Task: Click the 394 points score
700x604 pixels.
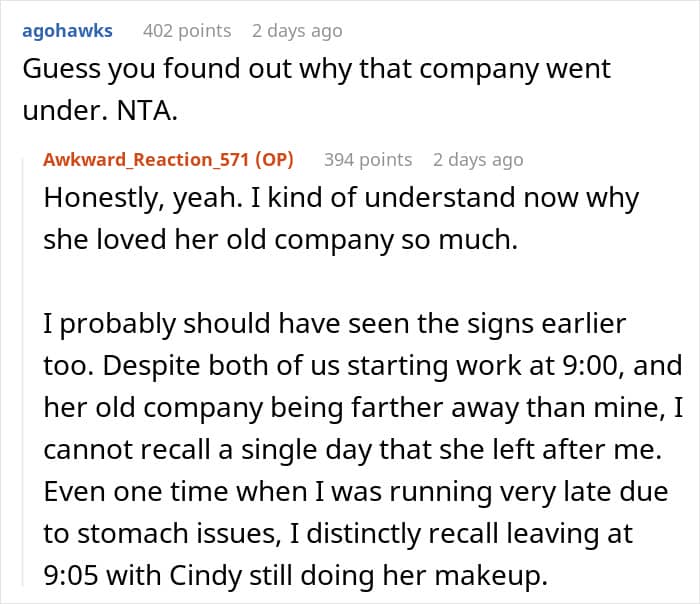Action: pyautogui.click(x=368, y=159)
